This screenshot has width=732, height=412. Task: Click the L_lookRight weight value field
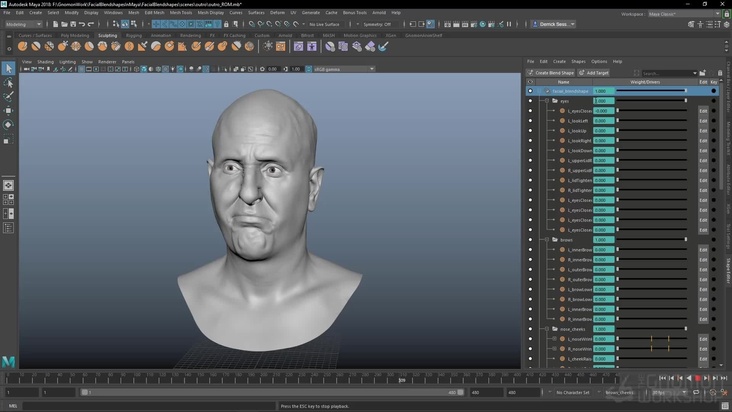(x=603, y=141)
